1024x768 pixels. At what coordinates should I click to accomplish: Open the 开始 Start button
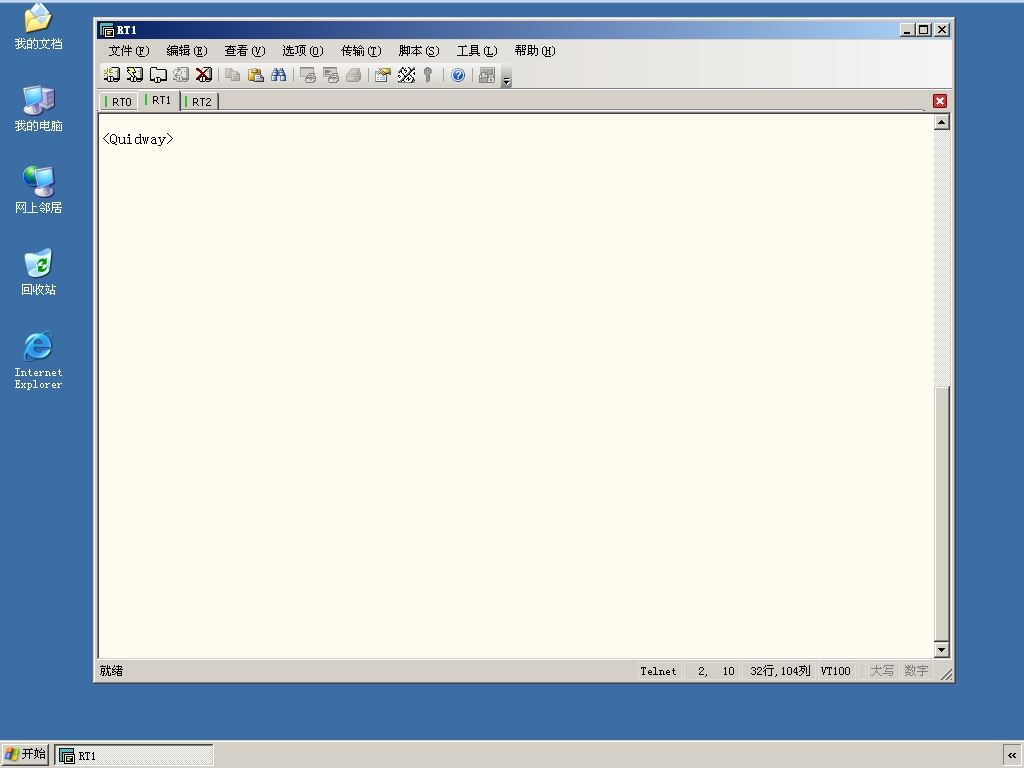tap(25, 755)
